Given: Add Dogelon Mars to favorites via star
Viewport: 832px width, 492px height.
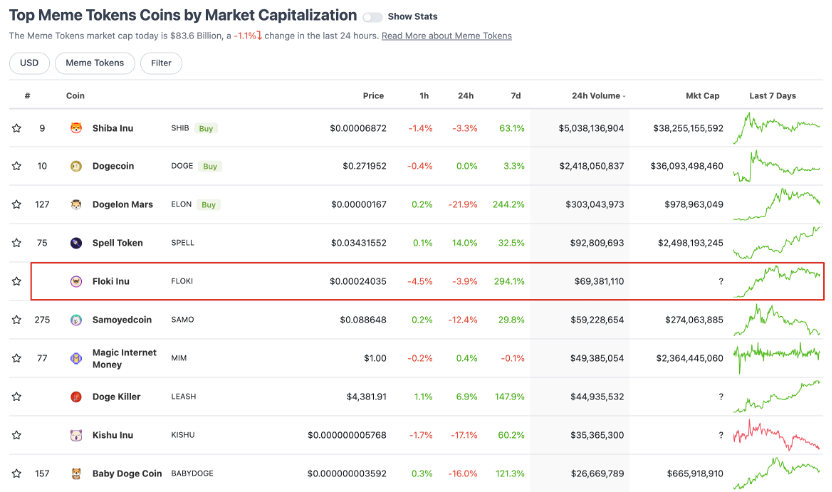Looking at the screenshot, I should coord(16,204).
